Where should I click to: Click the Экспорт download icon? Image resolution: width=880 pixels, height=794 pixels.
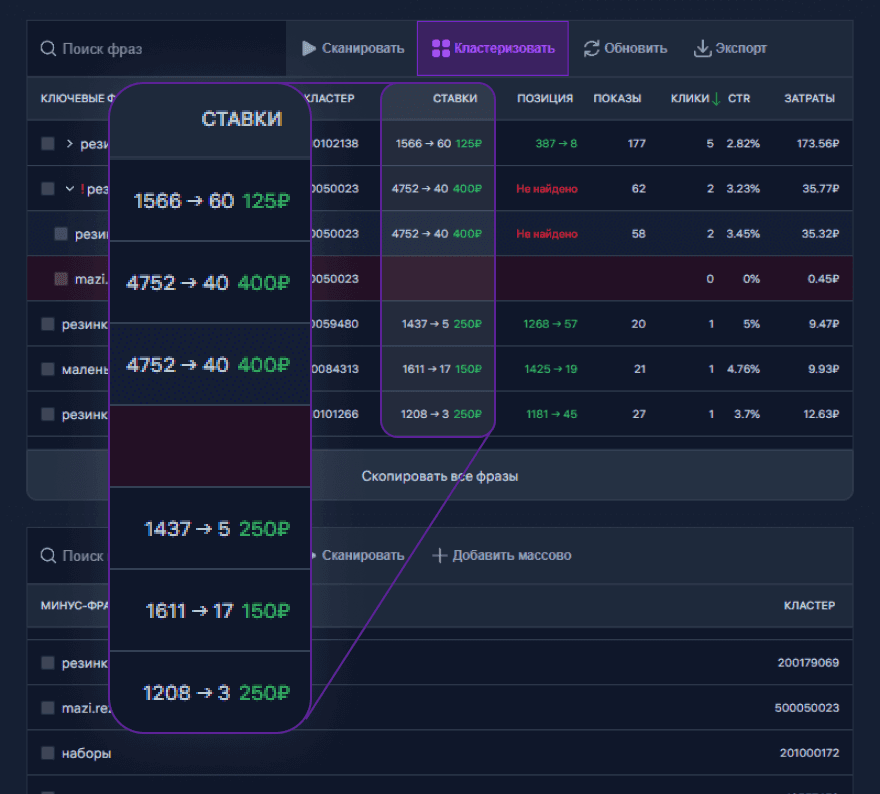(x=702, y=48)
